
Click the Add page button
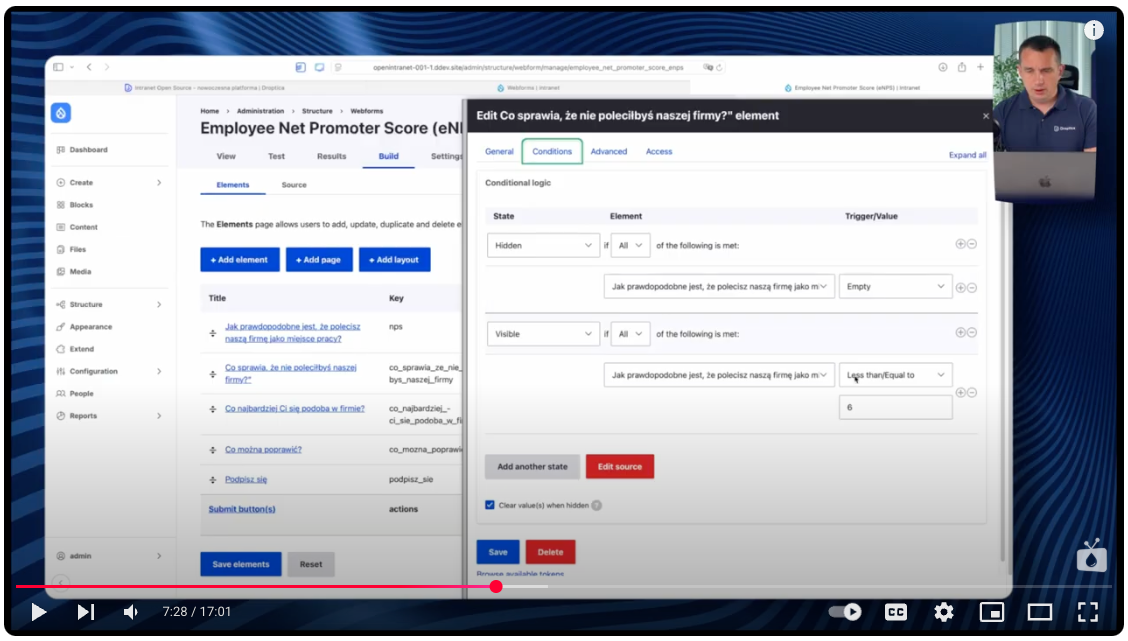coord(319,260)
